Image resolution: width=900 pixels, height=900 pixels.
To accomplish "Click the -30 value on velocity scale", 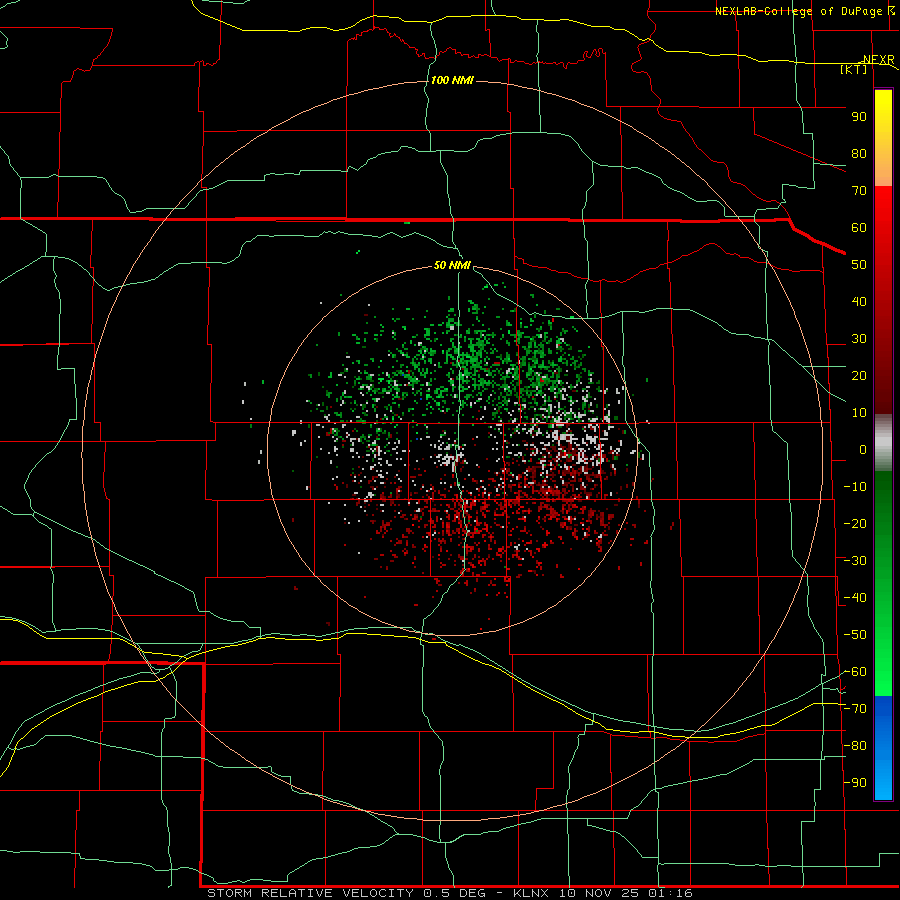I will coord(855,561).
